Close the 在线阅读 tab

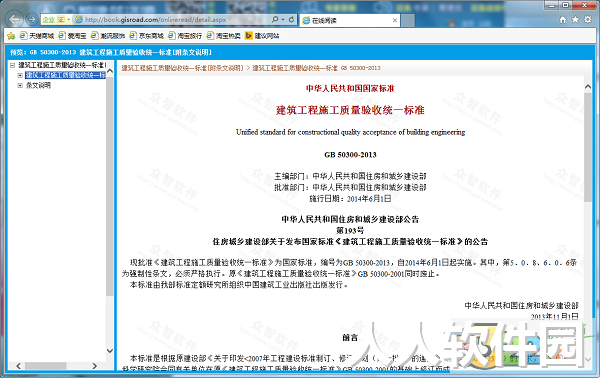pyautogui.click(x=395, y=21)
